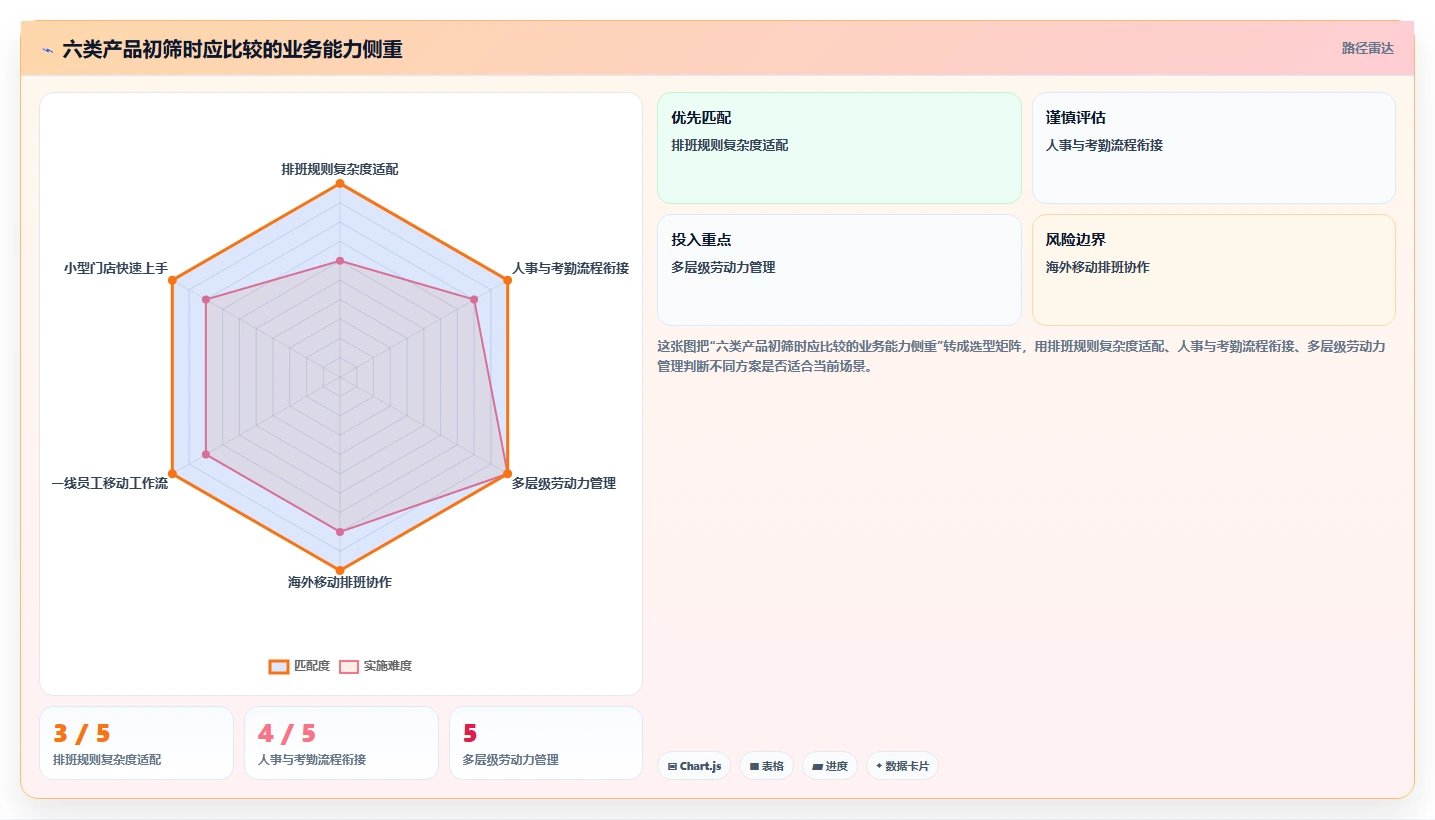The image size is (1435, 820).
Task: Click 排班规则复杂度适配 under the 3 / 5 stat
Action: coord(107,760)
